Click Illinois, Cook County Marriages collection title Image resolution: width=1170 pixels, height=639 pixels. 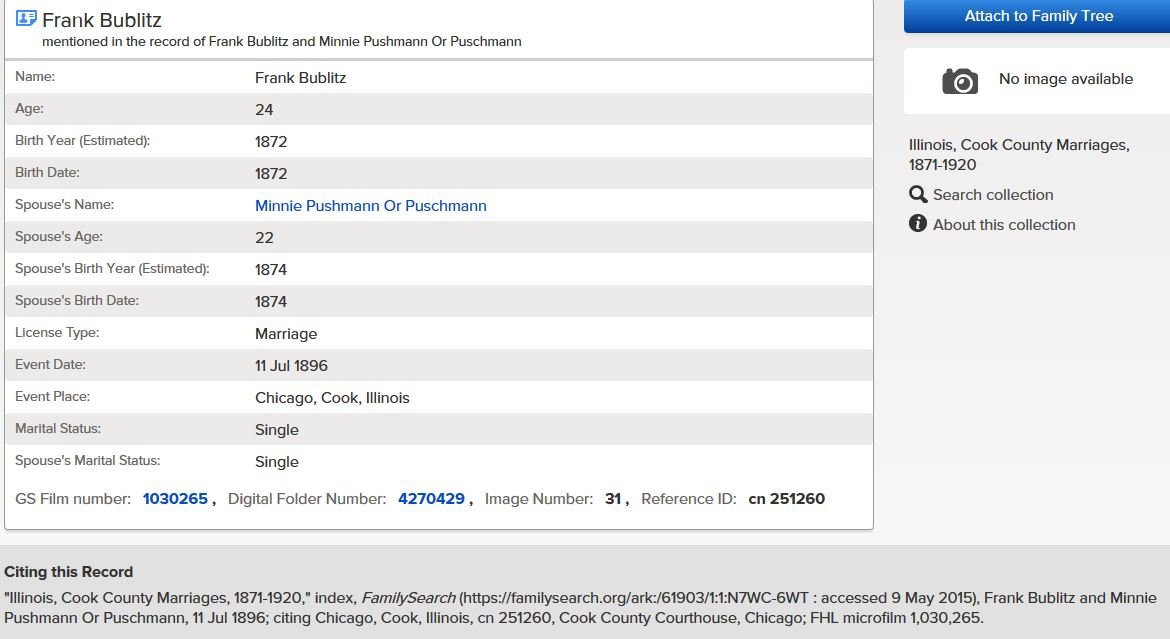tap(1019, 155)
